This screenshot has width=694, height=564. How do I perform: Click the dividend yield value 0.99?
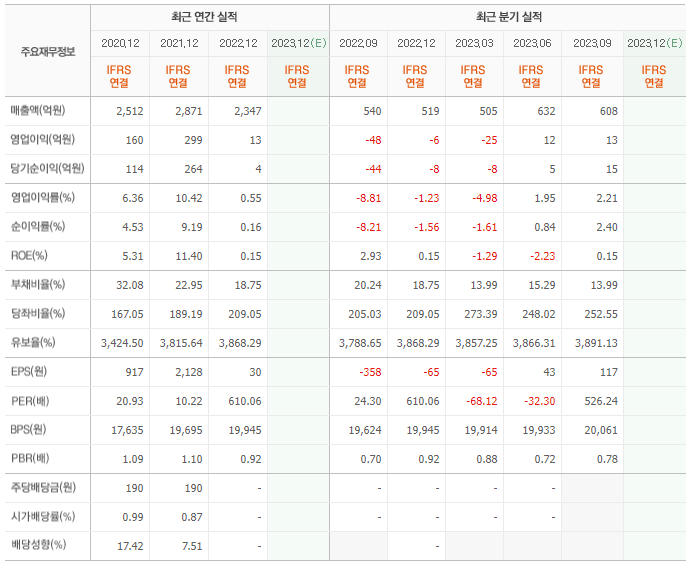coord(133,517)
